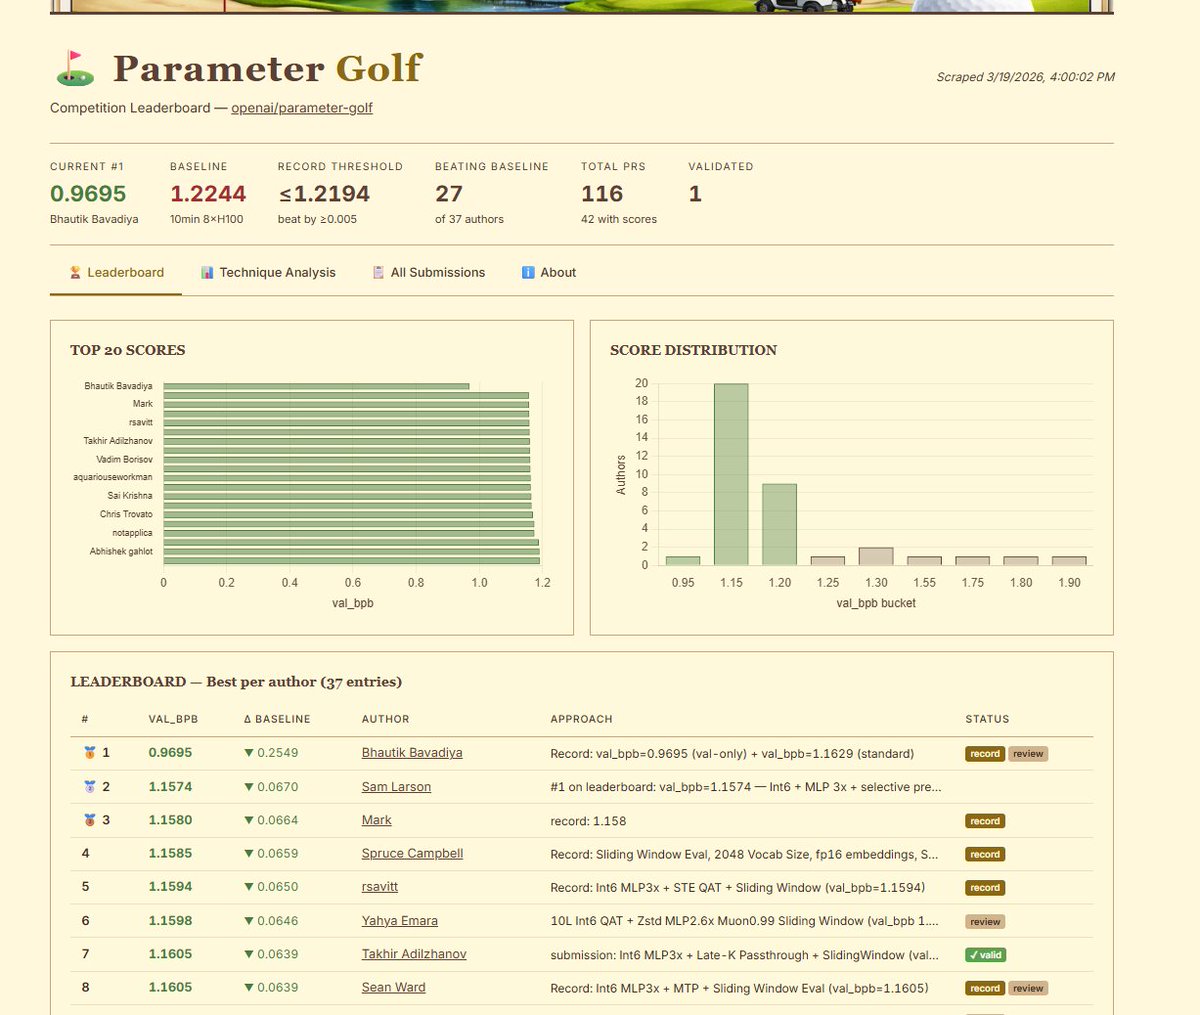Click the APPROACH column header
This screenshot has height=1015, width=1200.
click(x=581, y=719)
